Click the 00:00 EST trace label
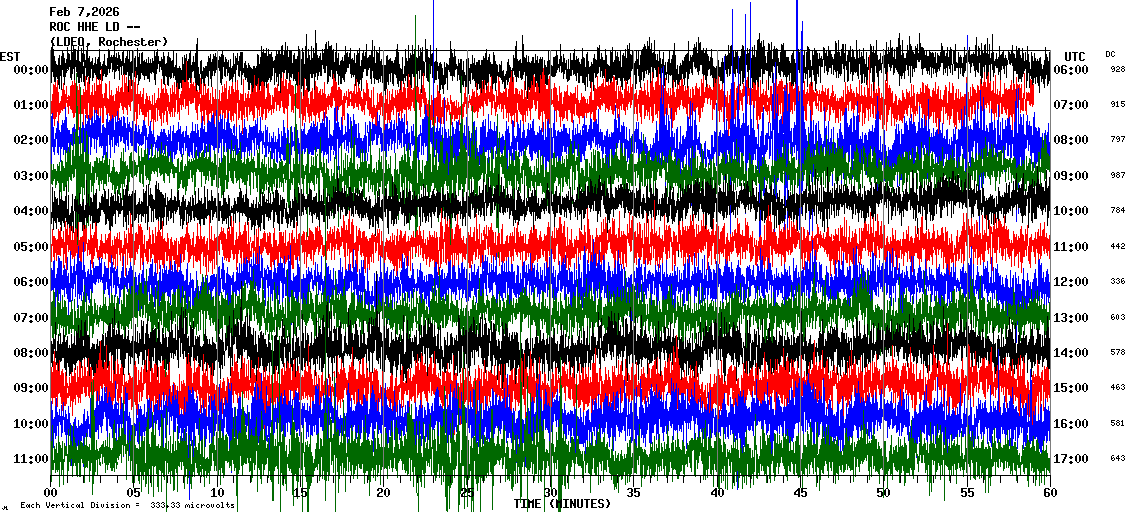 coord(31,70)
